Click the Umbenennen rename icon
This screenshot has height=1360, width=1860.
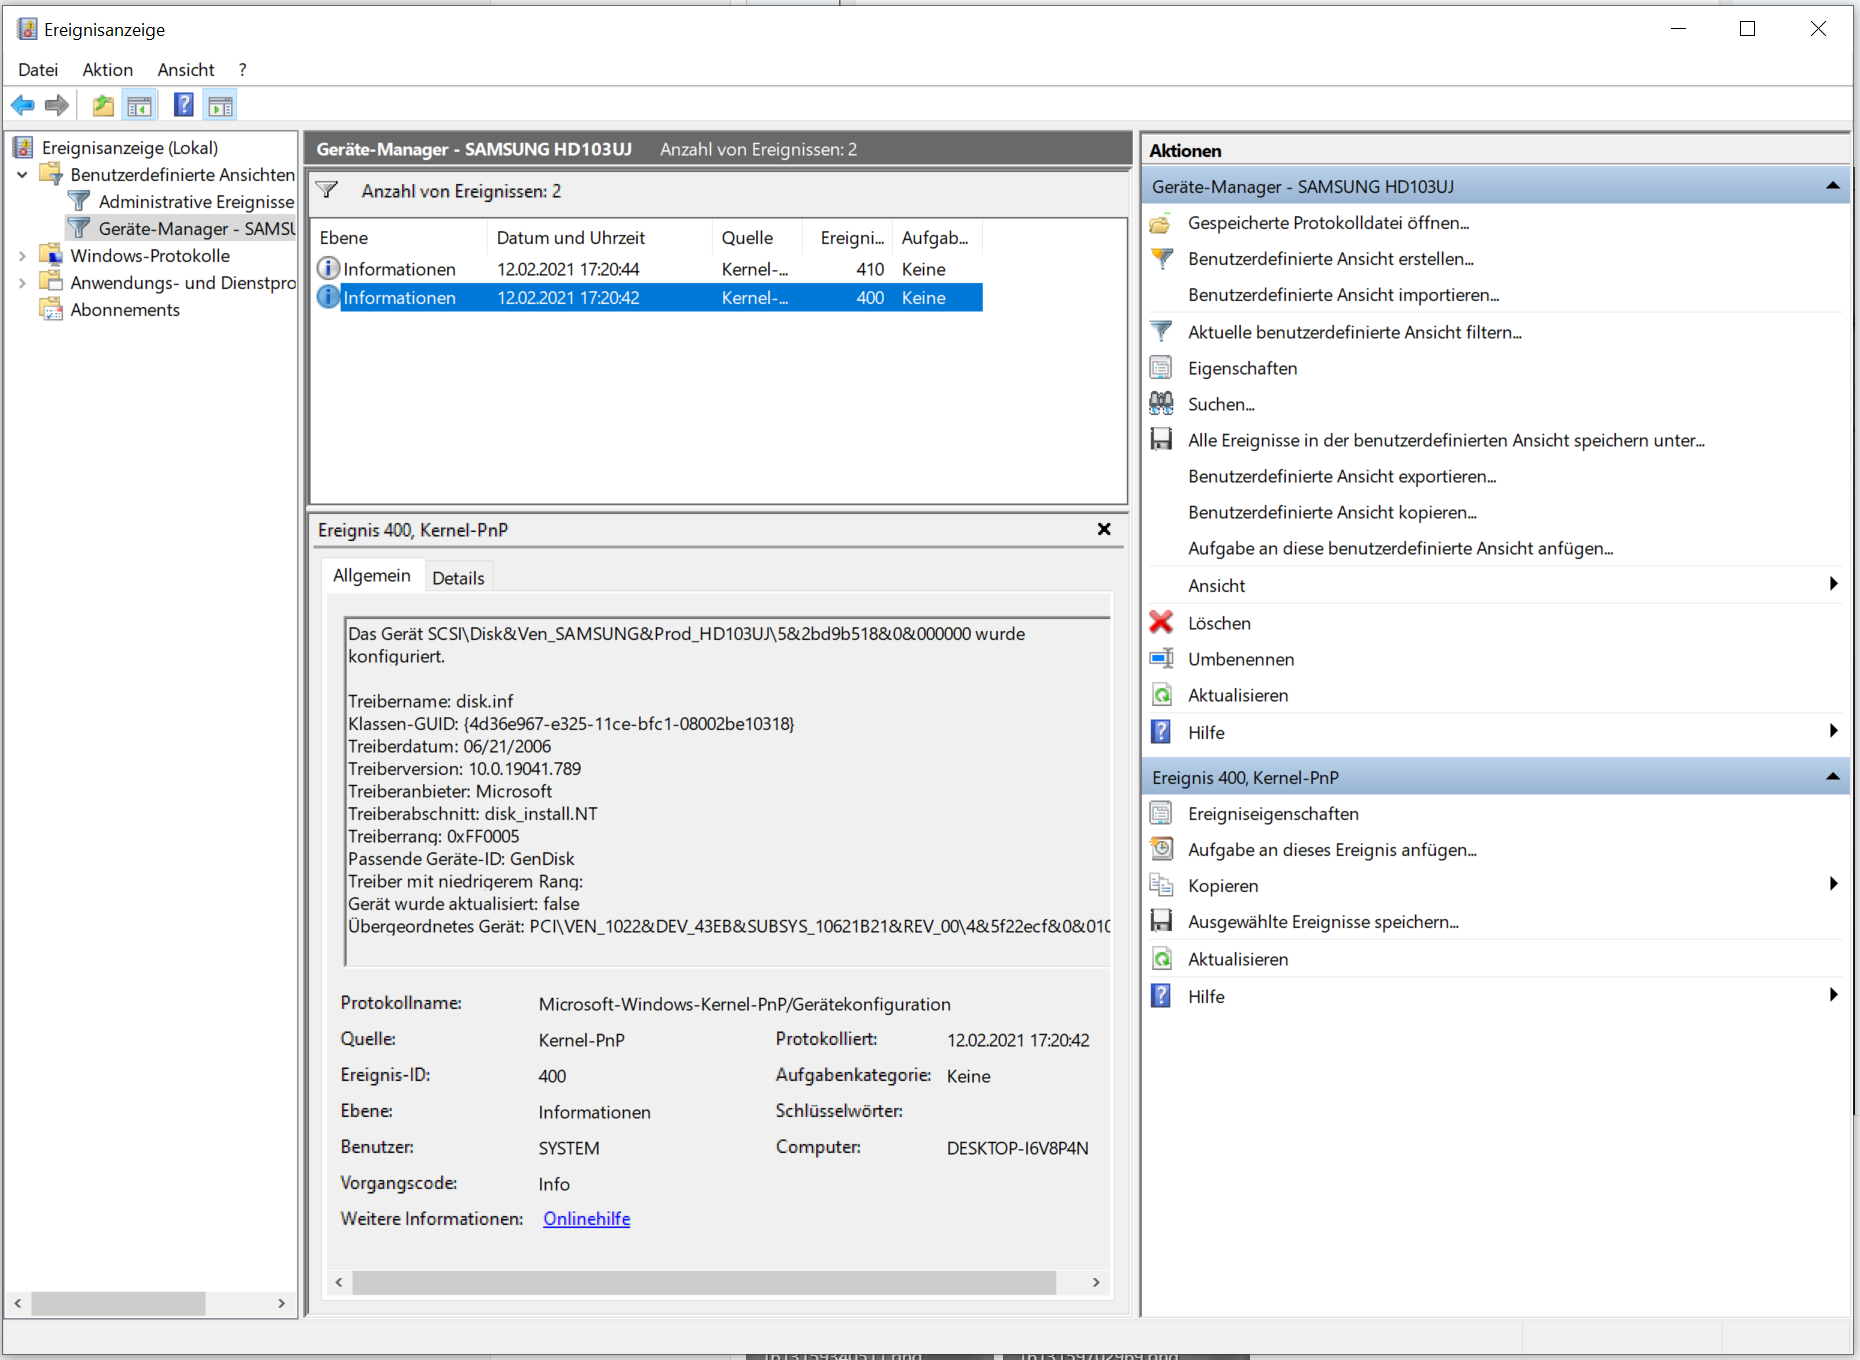[x=1161, y=659]
